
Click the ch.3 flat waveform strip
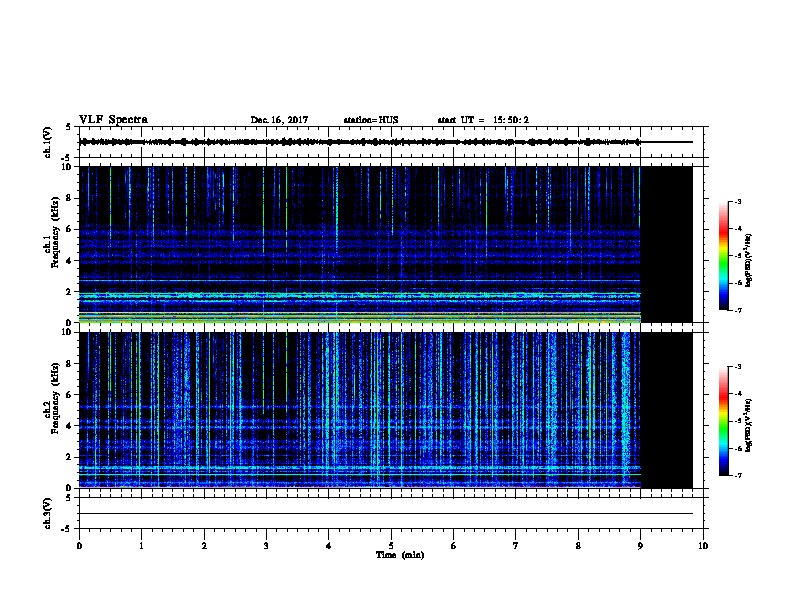(391, 513)
